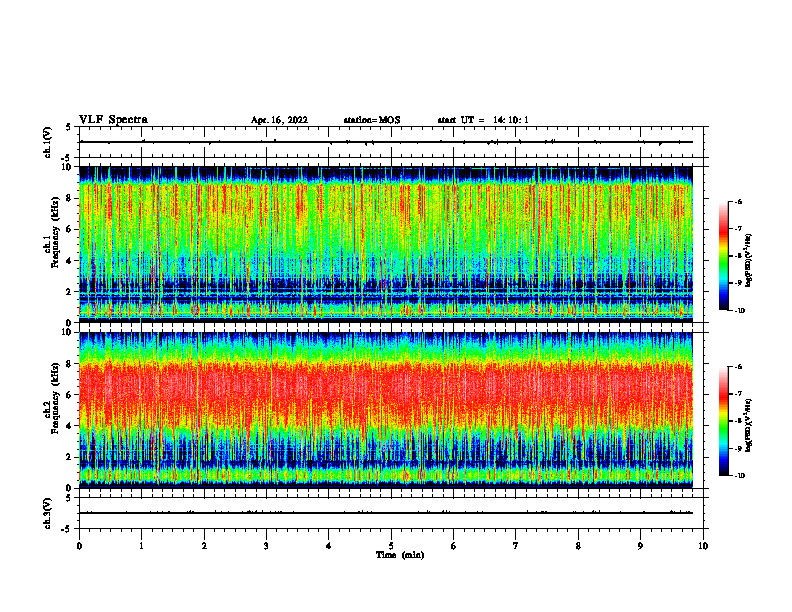
Task: Click the "5" tick on the time axis
Action: (391, 546)
